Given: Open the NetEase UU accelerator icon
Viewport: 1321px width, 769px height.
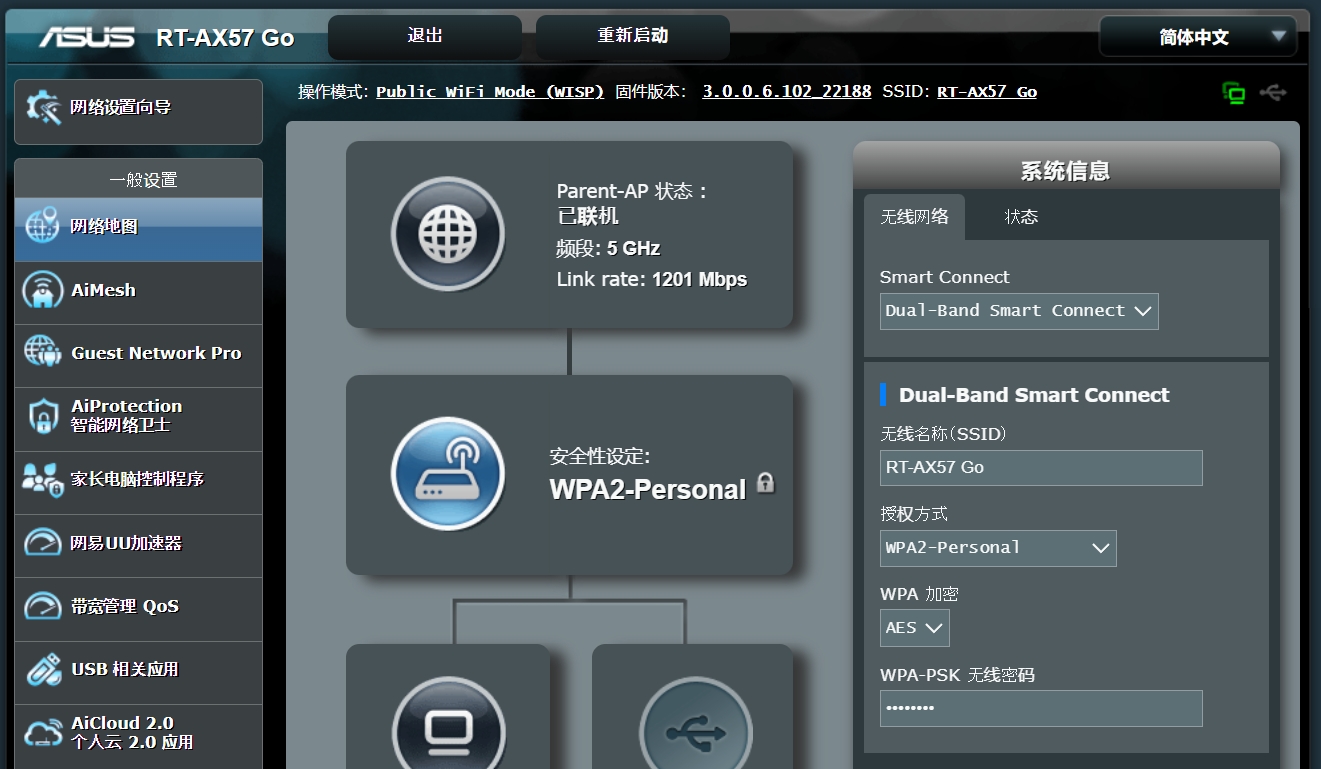Looking at the screenshot, I should [42, 543].
